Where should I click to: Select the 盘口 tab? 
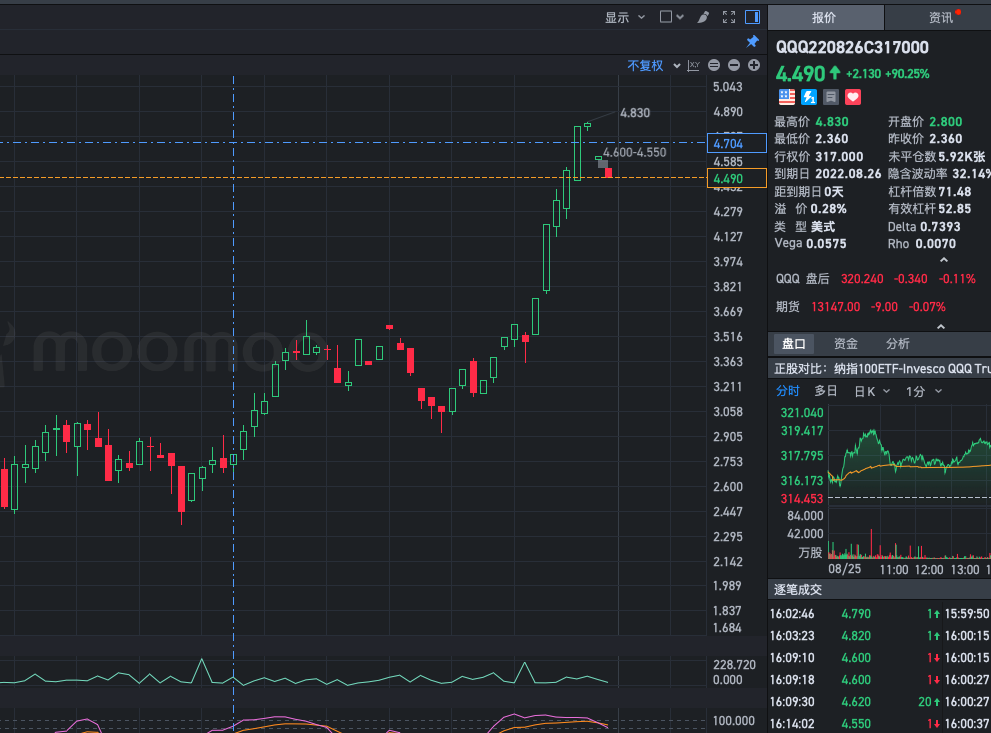pyautogui.click(x=794, y=344)
